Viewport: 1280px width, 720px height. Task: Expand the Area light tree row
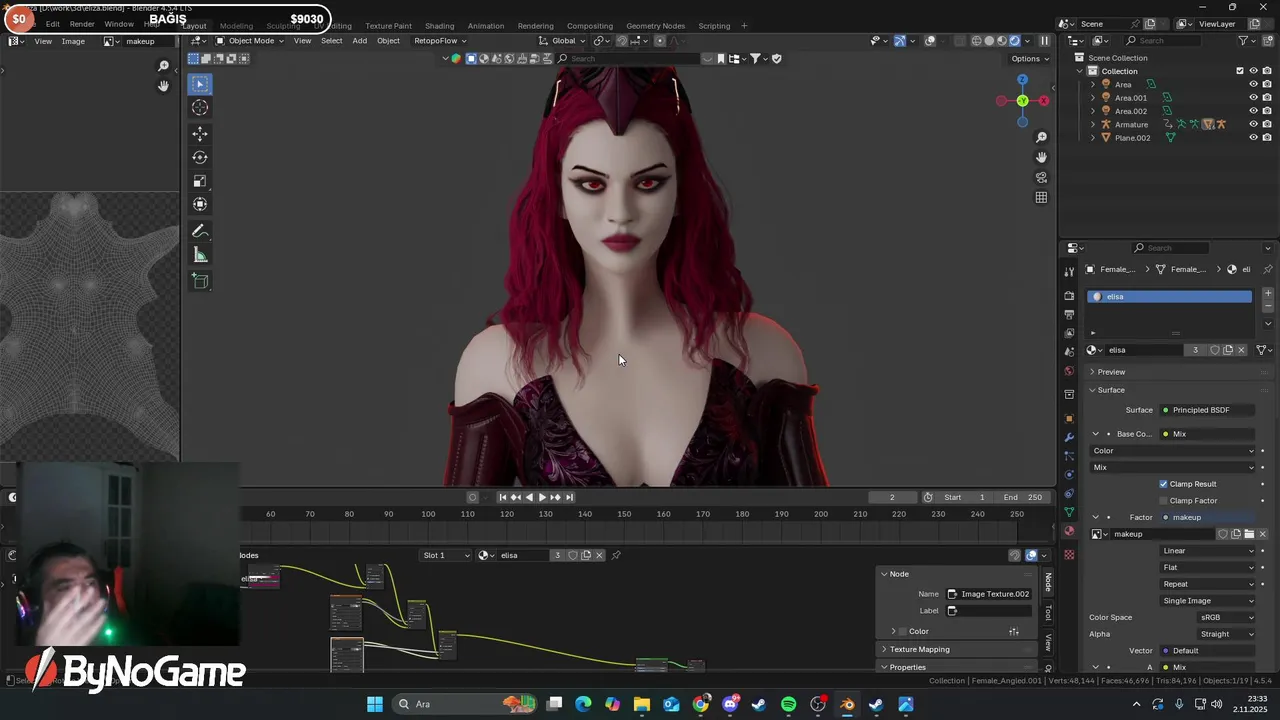click(1093, 85)
